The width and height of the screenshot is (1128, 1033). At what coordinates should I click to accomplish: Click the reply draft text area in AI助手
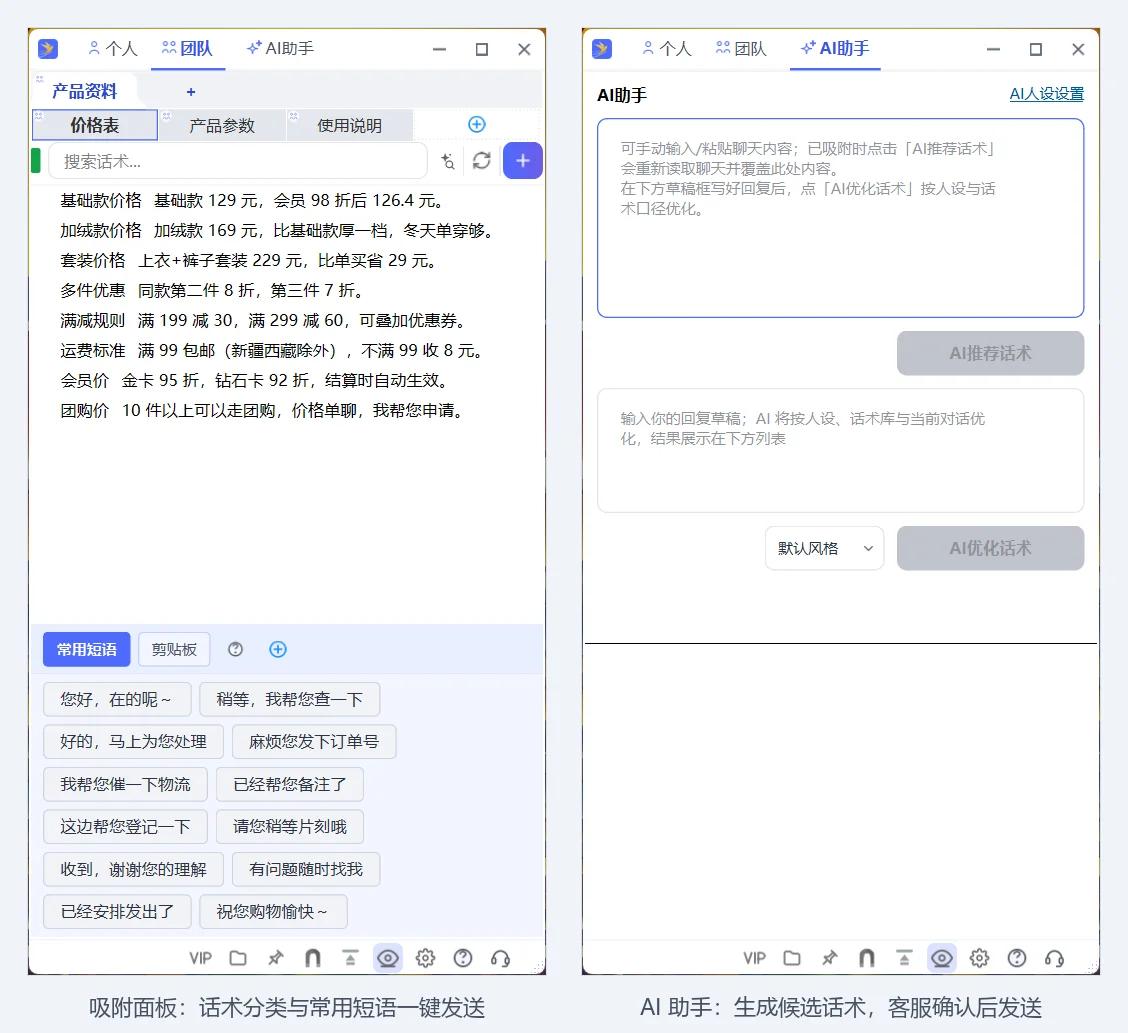[840, 451]
